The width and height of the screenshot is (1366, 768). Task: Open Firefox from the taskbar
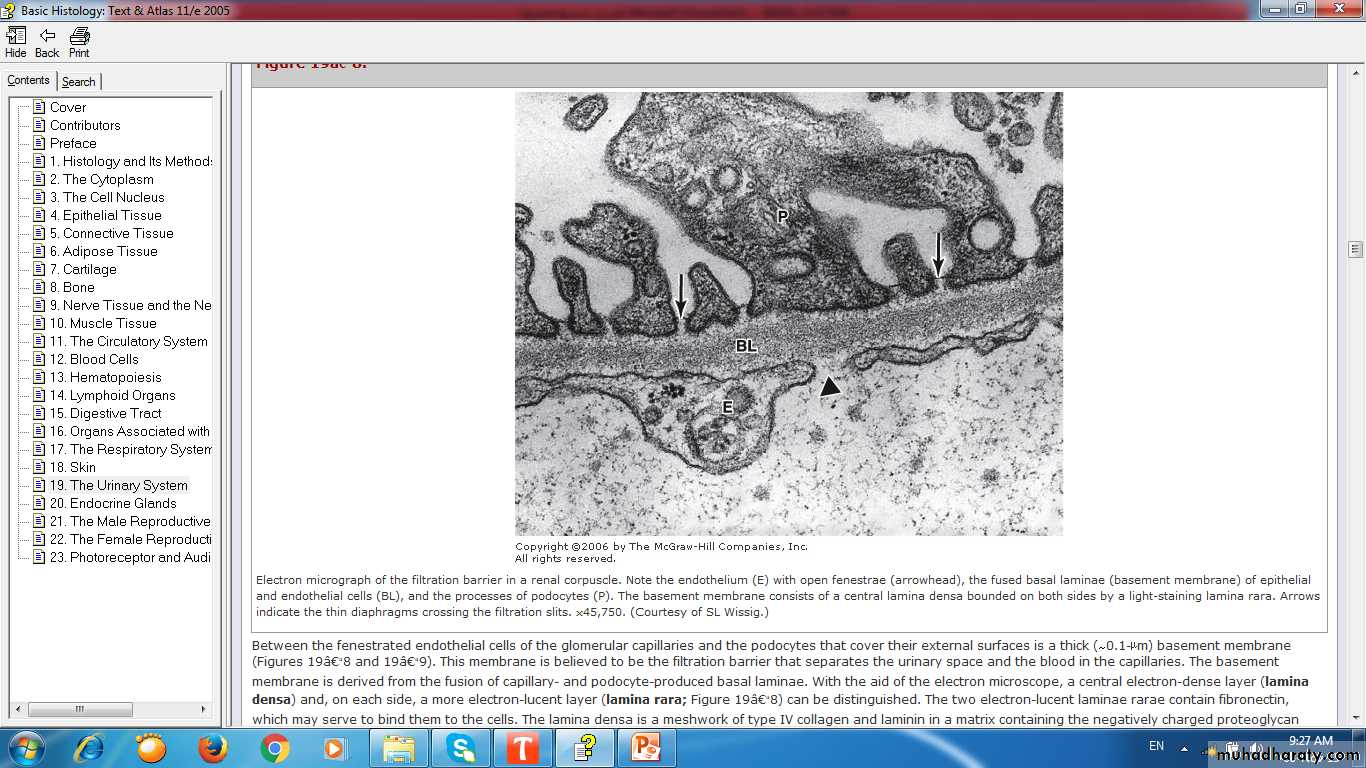point(212,747)
